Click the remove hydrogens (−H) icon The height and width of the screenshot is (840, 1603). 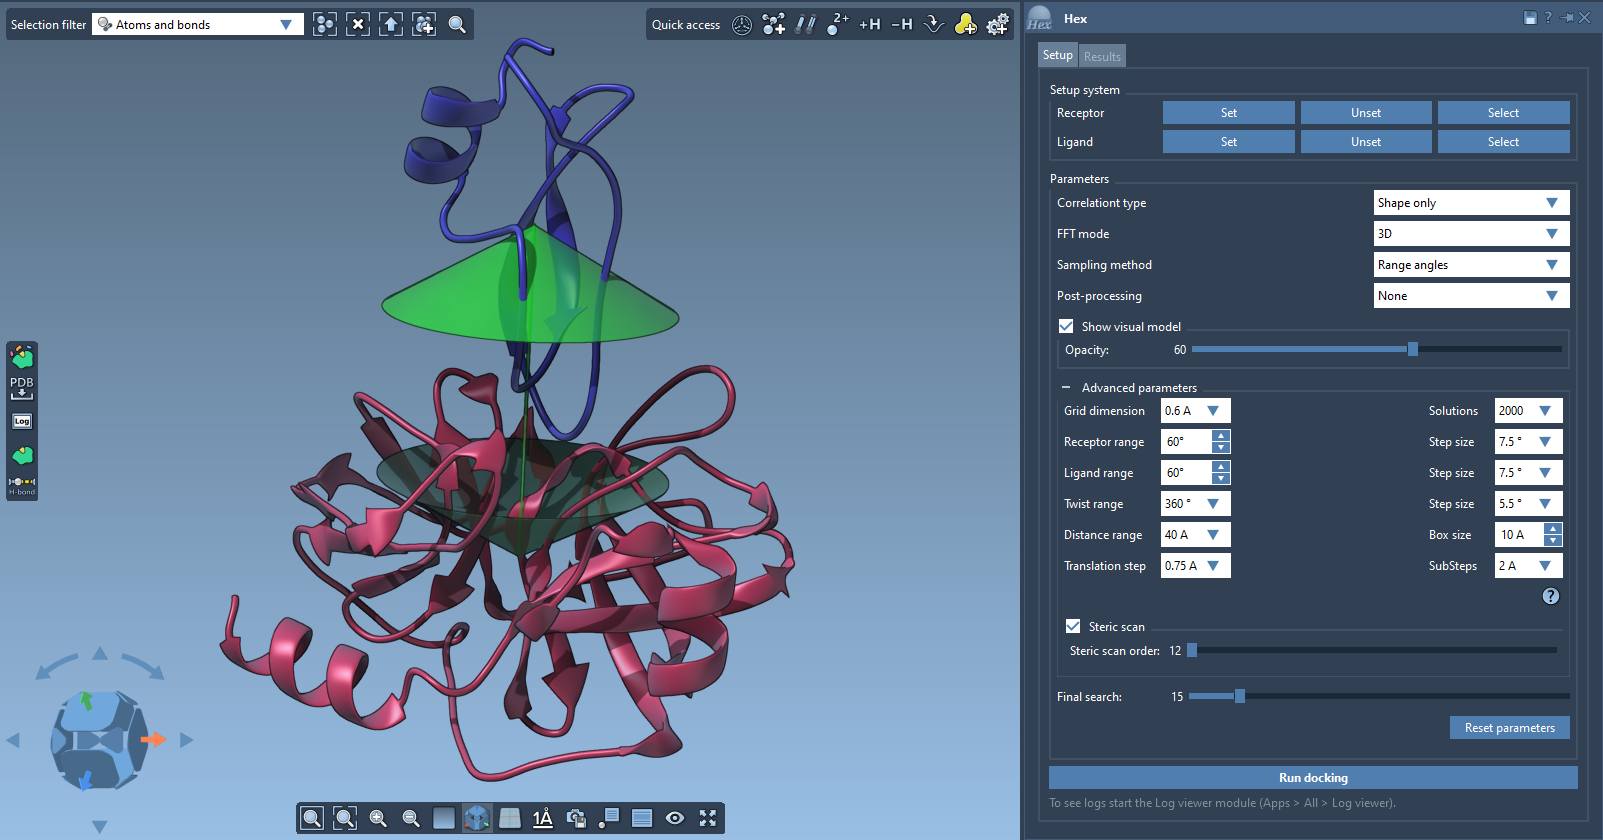[x=901, y=24]
